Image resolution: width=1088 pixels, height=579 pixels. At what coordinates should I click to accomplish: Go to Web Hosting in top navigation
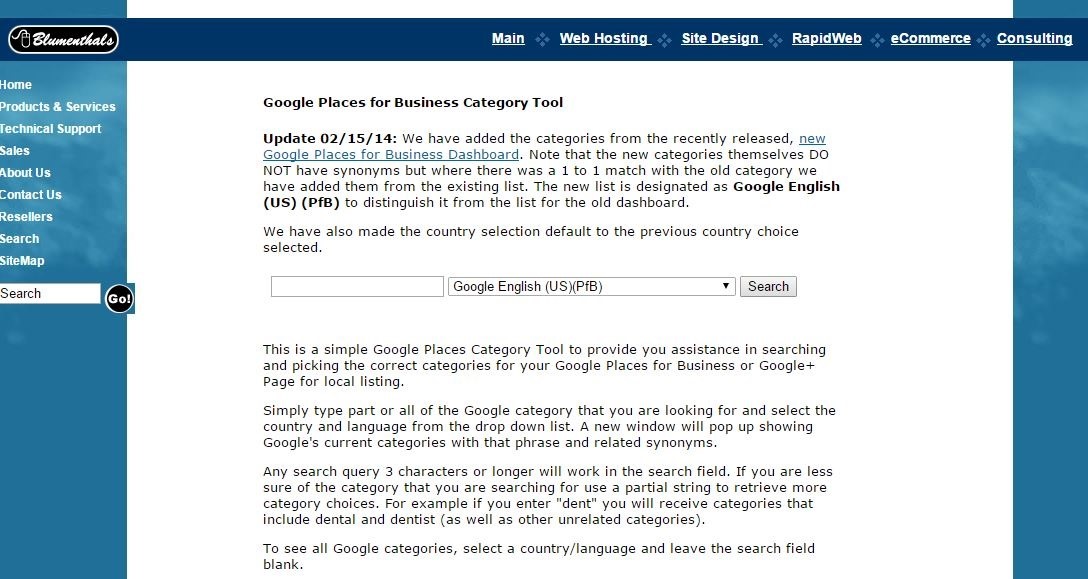604,39
